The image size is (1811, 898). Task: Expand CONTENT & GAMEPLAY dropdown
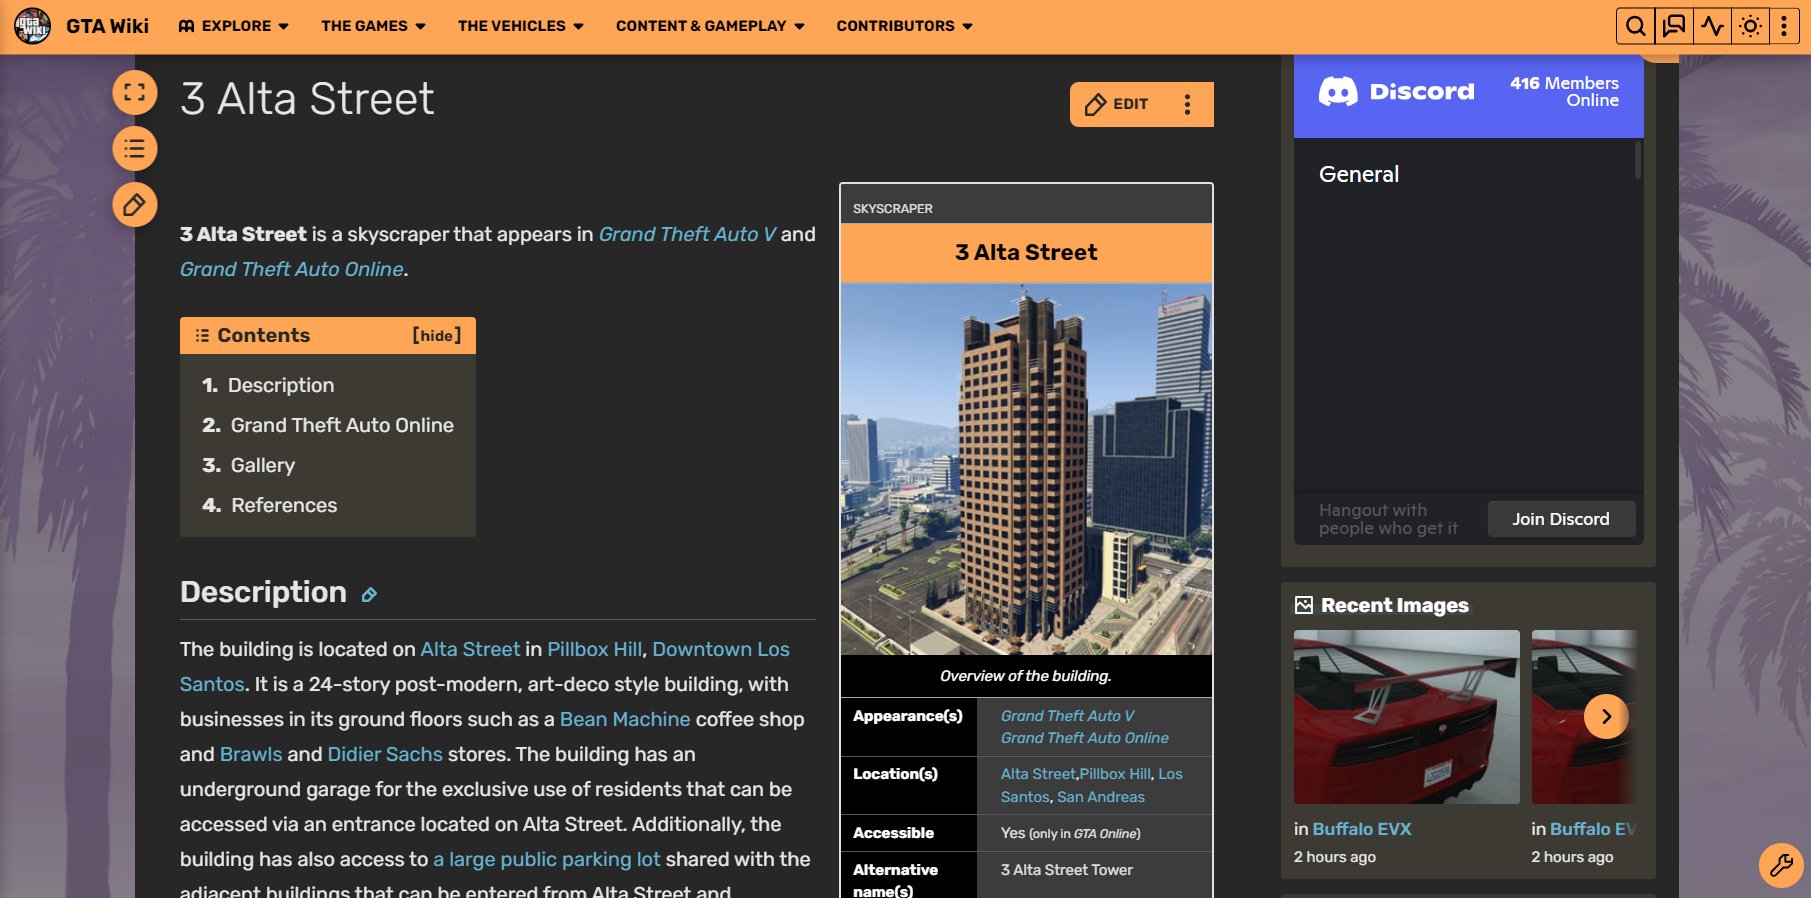[x=710, y=26]
